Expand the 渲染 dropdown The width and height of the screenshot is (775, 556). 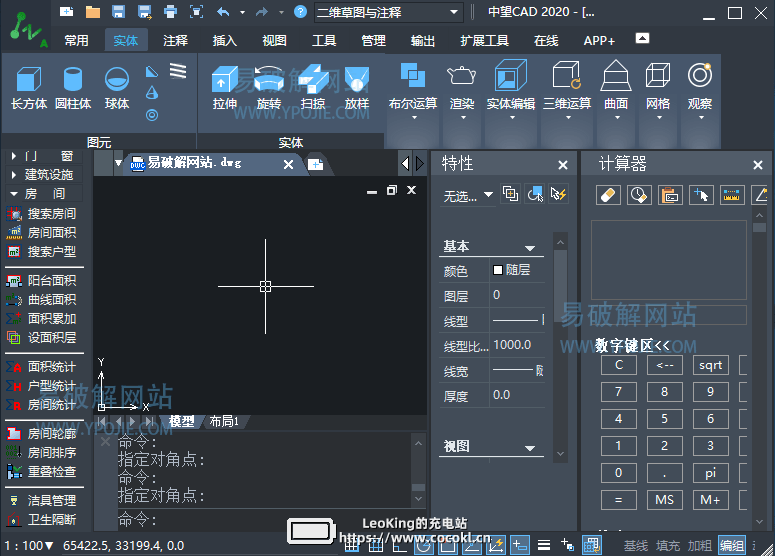pyautogui.click(x=463, y=118)
